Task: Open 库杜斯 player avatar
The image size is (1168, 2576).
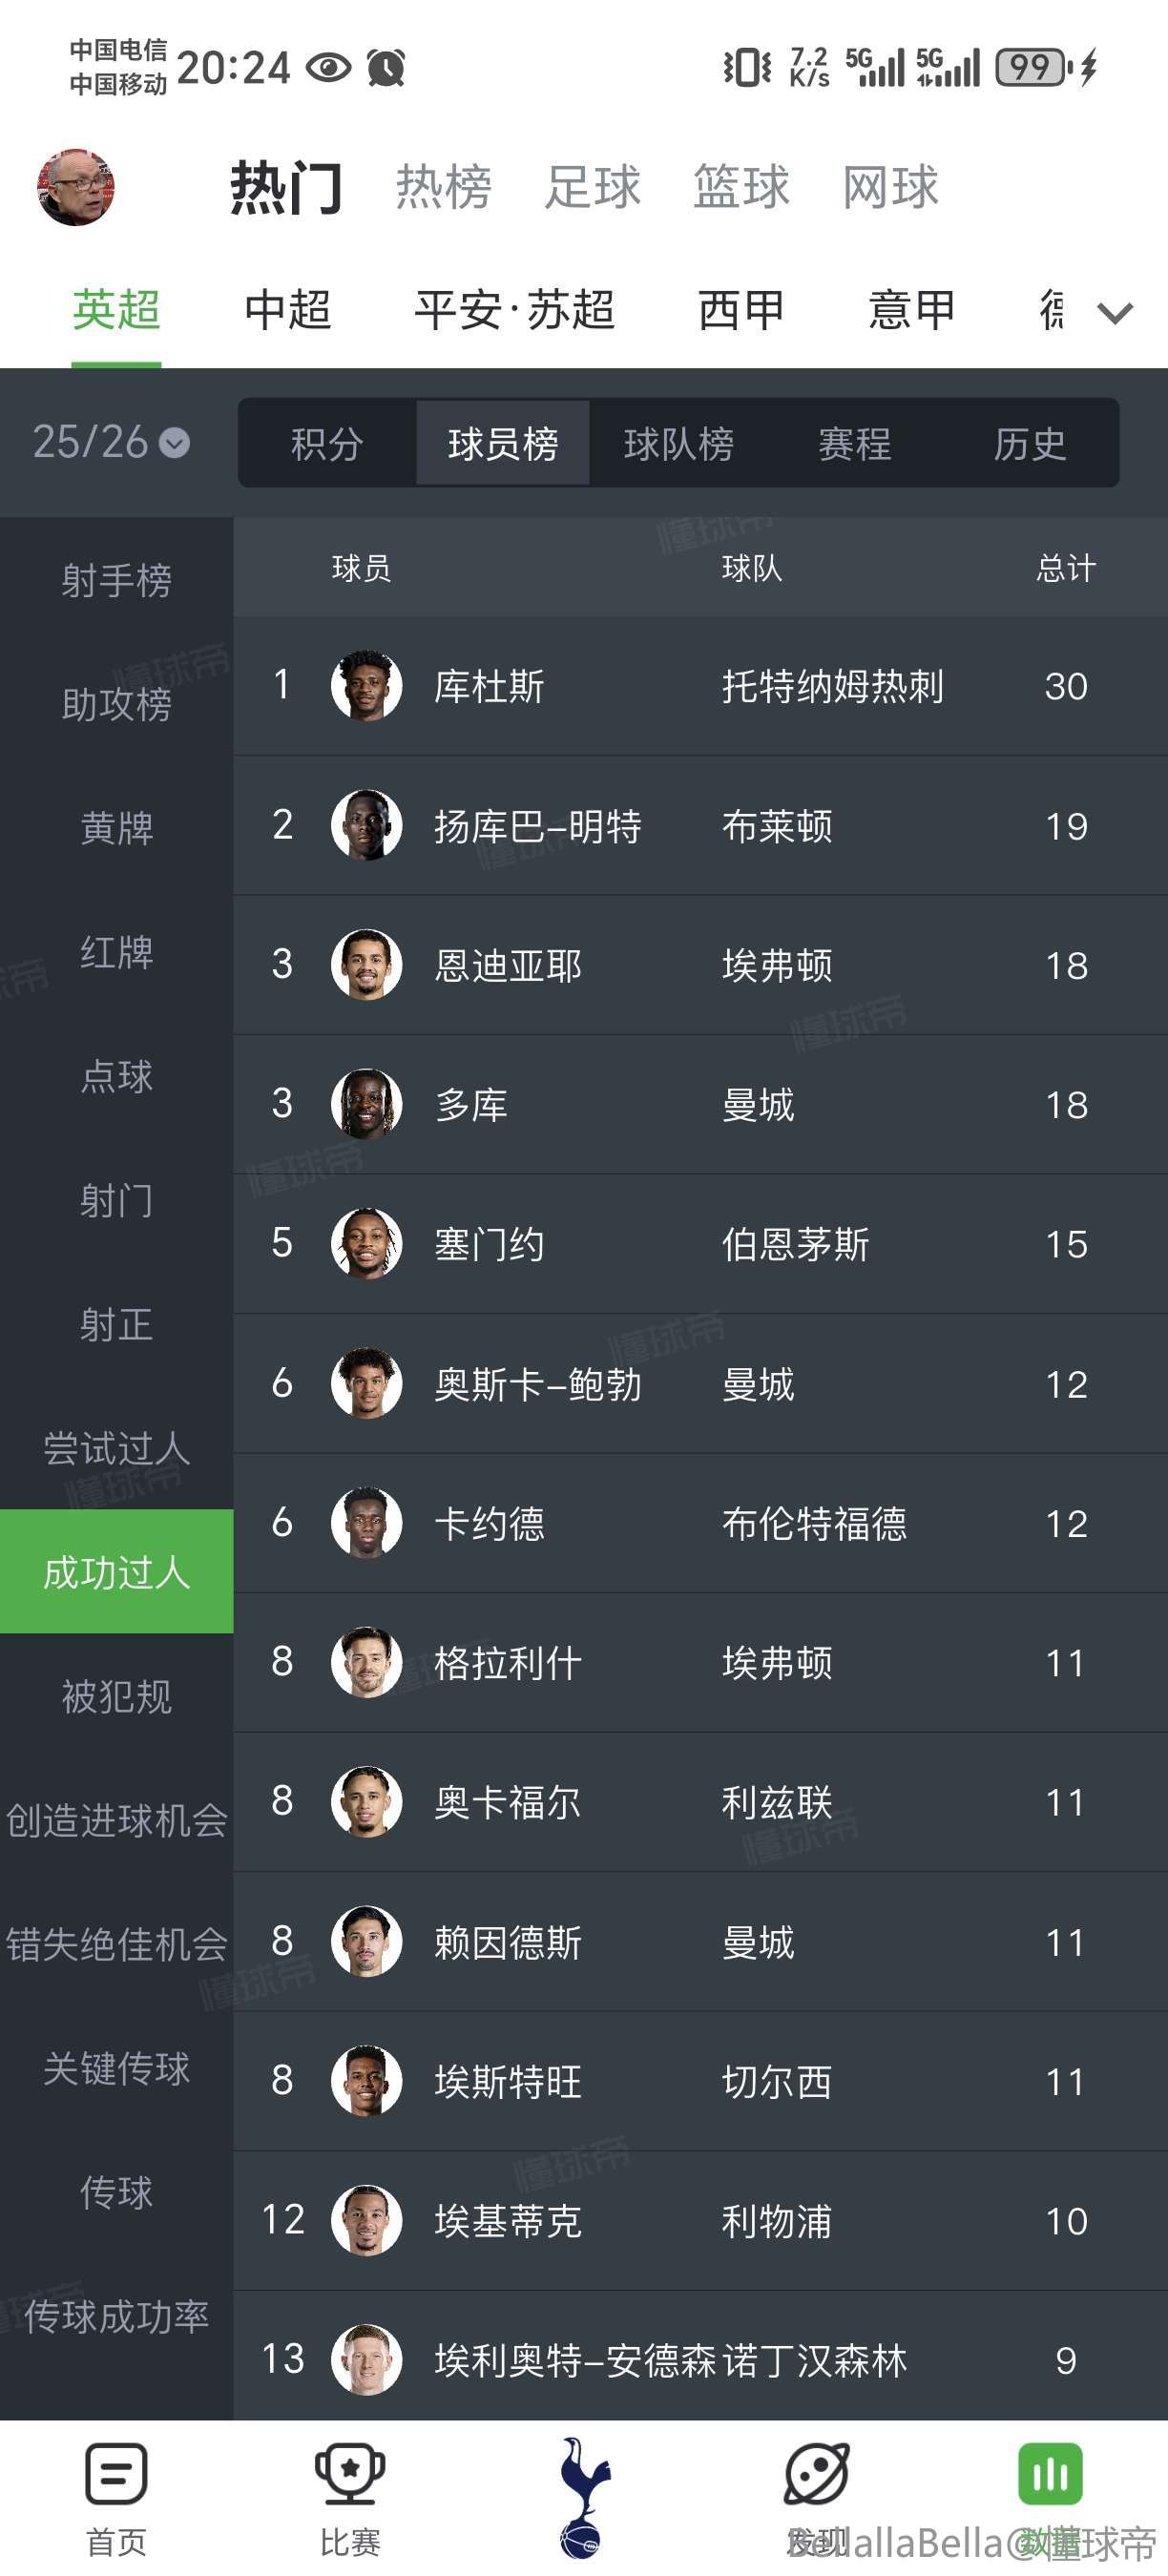Action: (366, 686)
